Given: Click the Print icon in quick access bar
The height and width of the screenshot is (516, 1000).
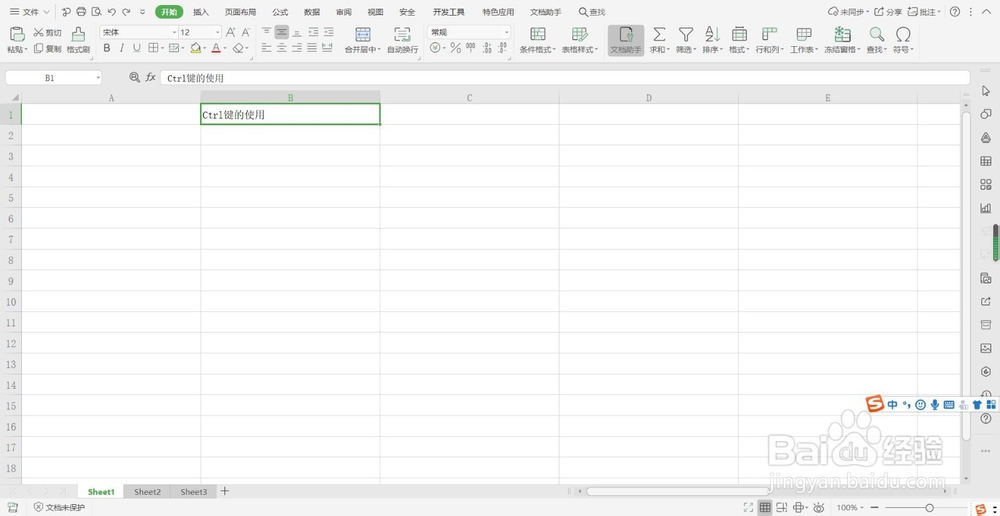Looking at the screenshot, I should click(81, 11).
